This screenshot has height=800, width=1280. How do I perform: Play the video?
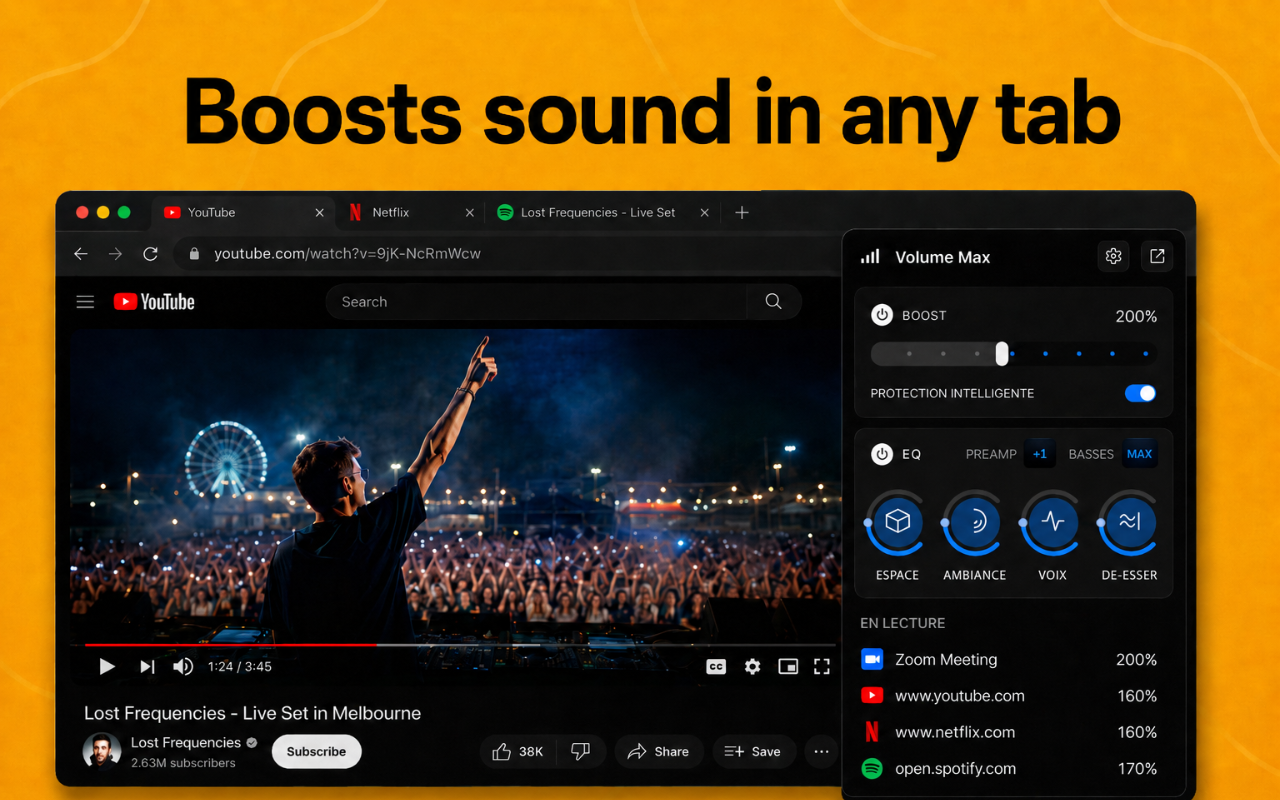(107, 667)
